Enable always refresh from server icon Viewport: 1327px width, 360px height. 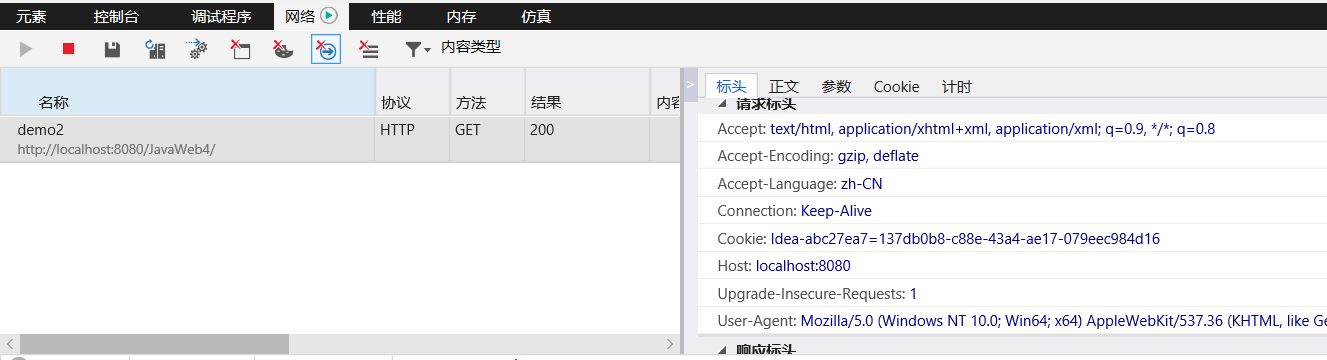(x=155, y=48)
